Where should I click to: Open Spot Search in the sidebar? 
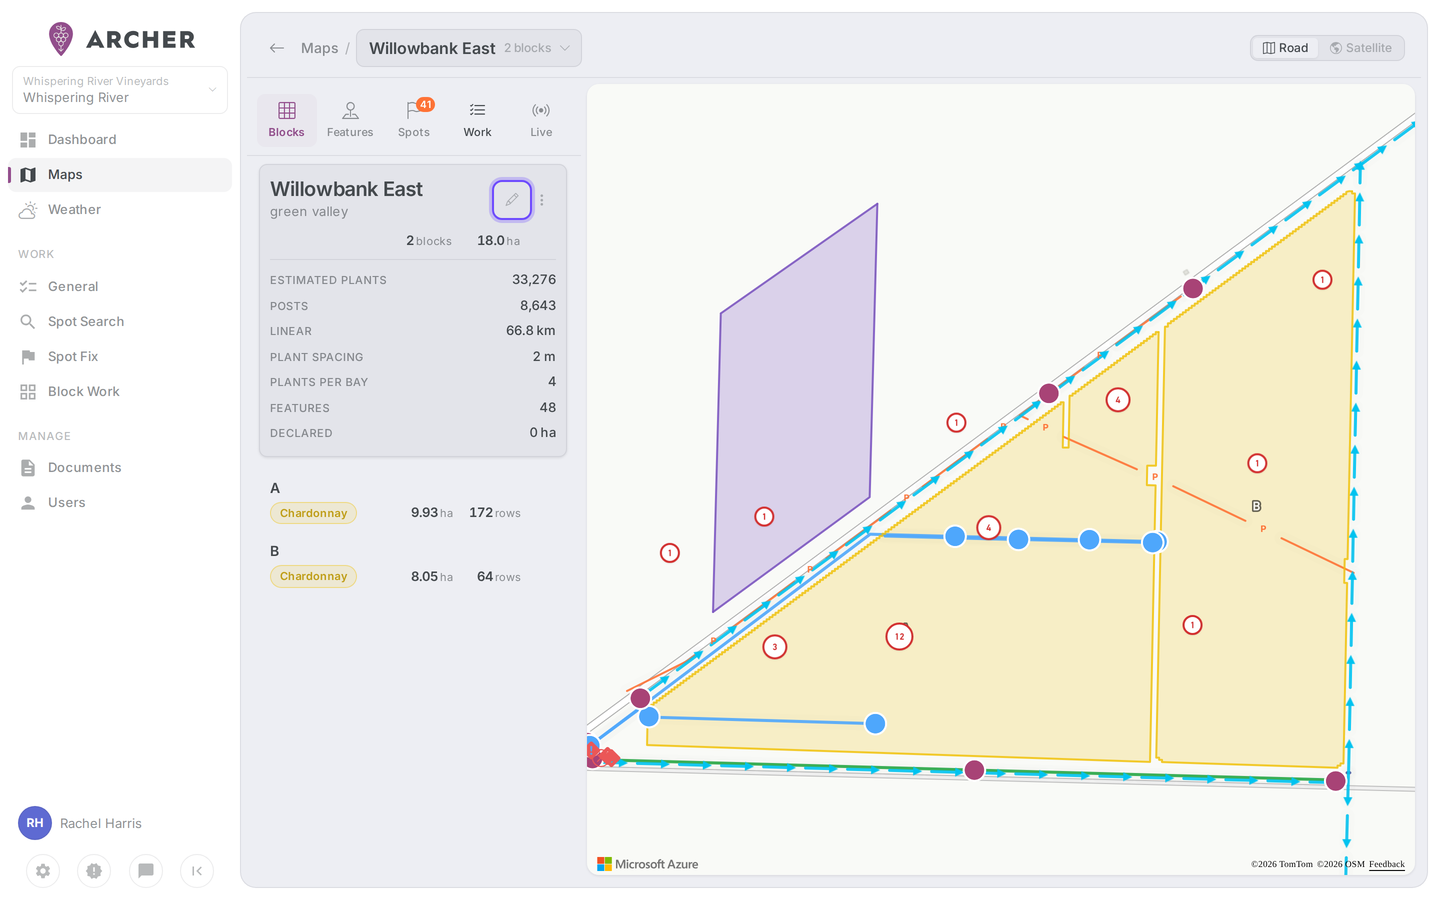(x=120, y=322)
